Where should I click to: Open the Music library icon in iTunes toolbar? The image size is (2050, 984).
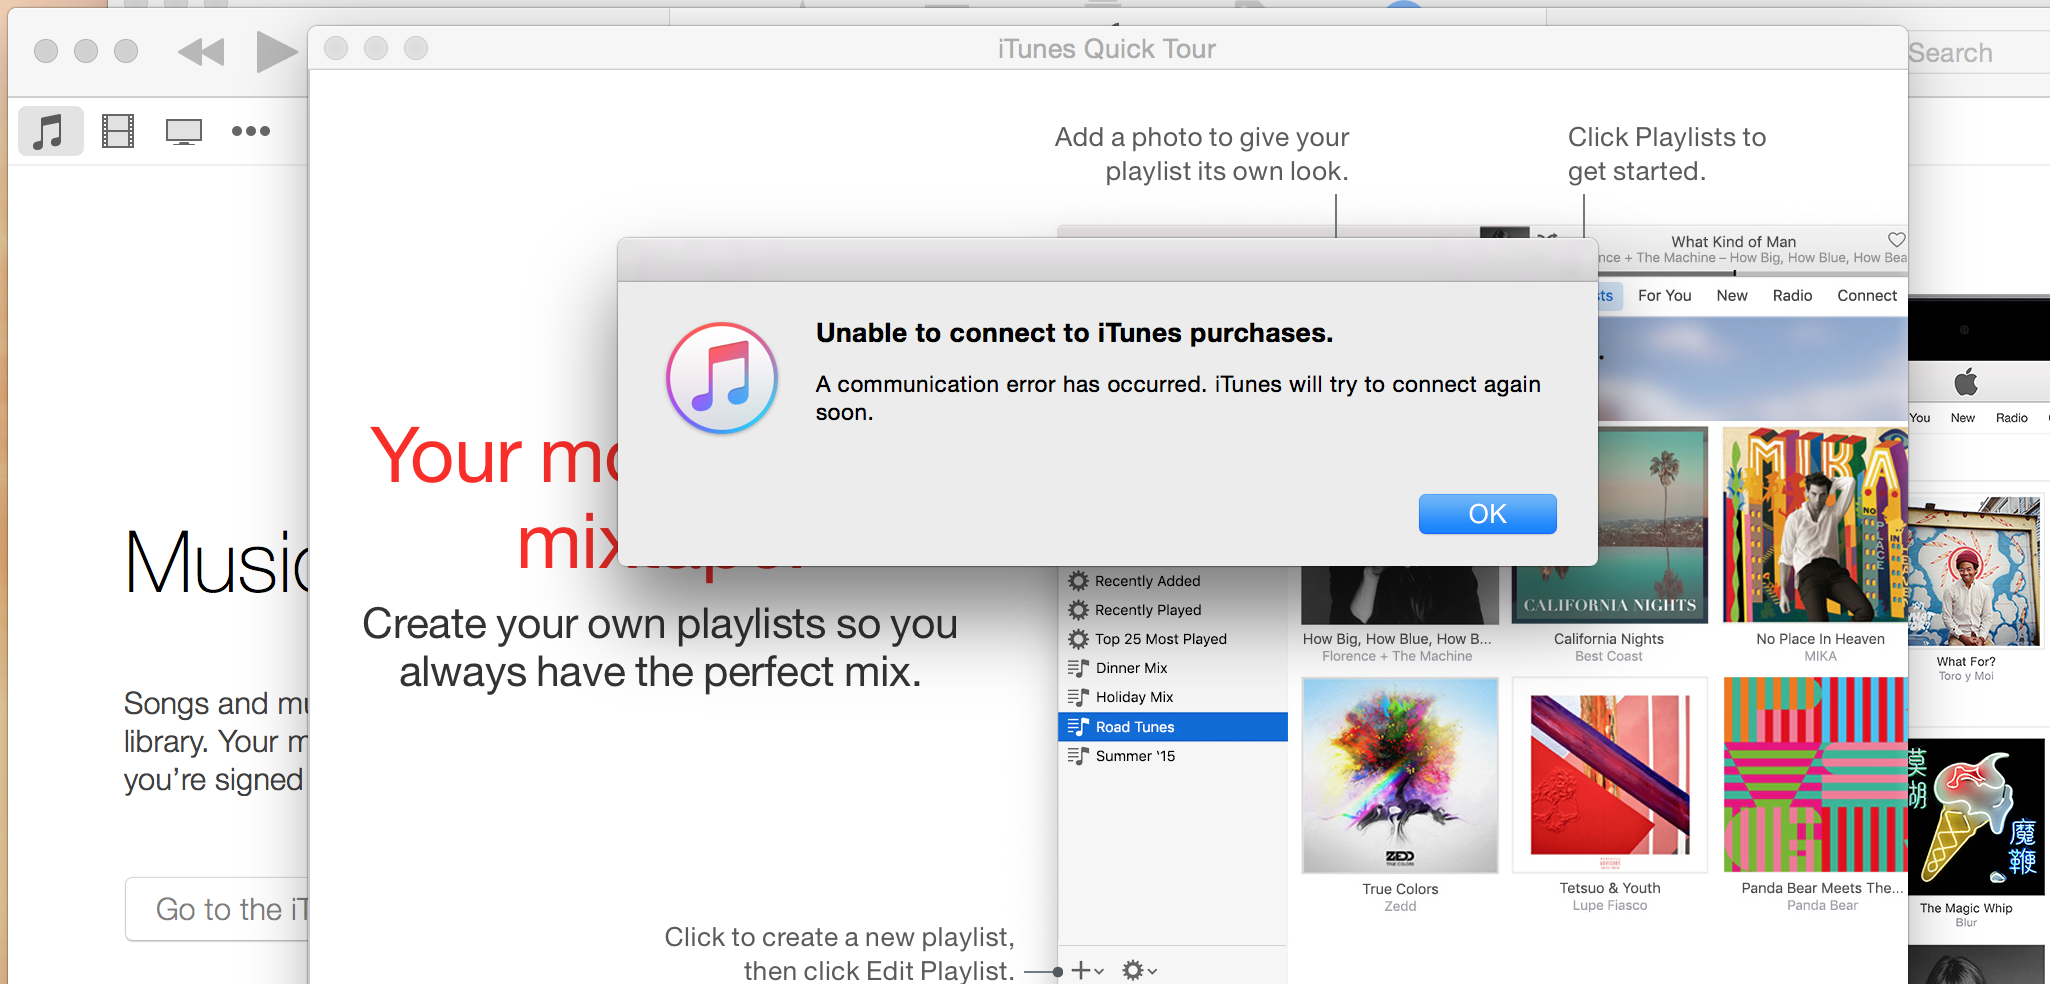50,131
